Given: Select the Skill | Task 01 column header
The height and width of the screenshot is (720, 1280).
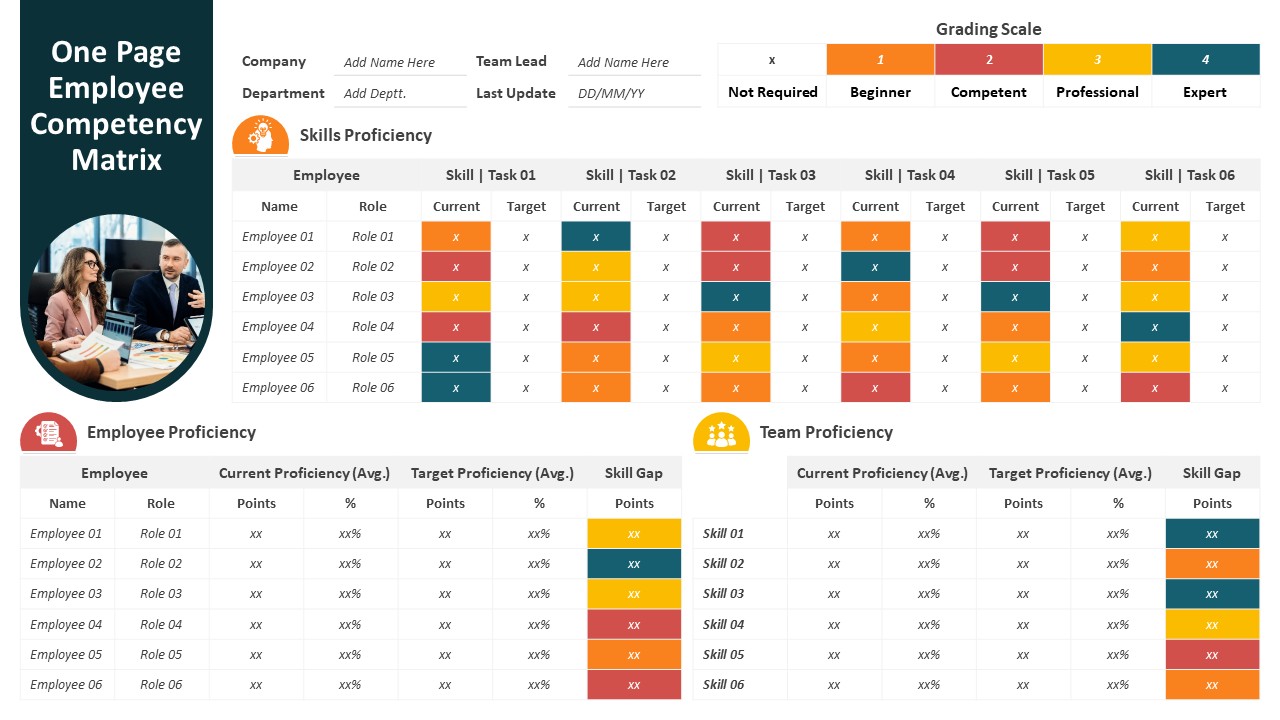Looking at the screenshot, I should [x=490, y=175].
